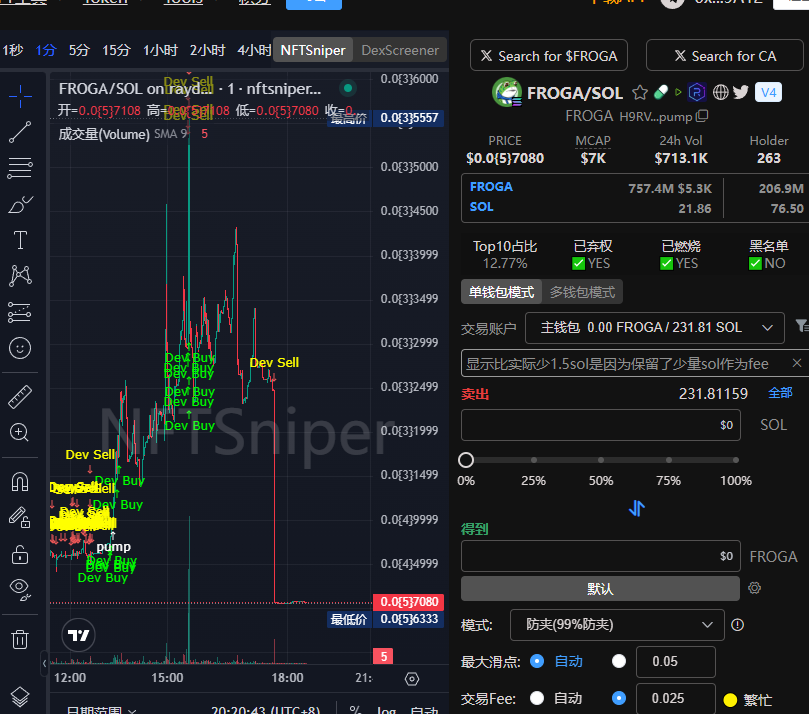This screenshot has width=809, height=714.
Task: Set amount slider to 25%
Action: [533, 460]
